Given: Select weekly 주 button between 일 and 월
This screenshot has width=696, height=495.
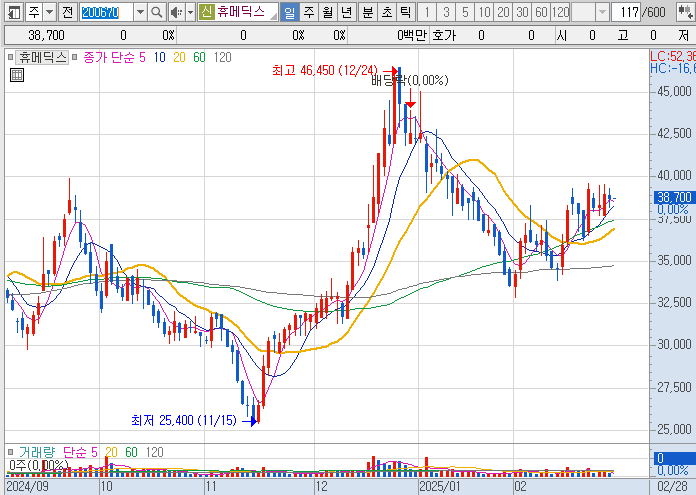Looking at the screenshot, I should coord(308,12).
